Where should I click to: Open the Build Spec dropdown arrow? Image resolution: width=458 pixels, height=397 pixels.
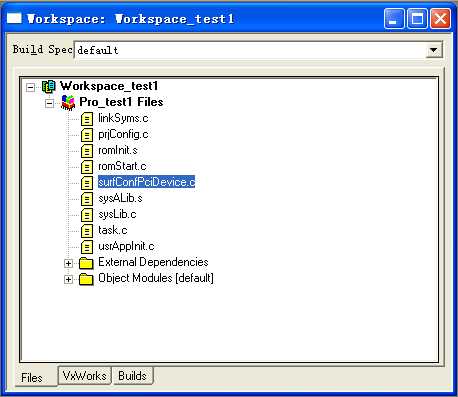[434, 50]
